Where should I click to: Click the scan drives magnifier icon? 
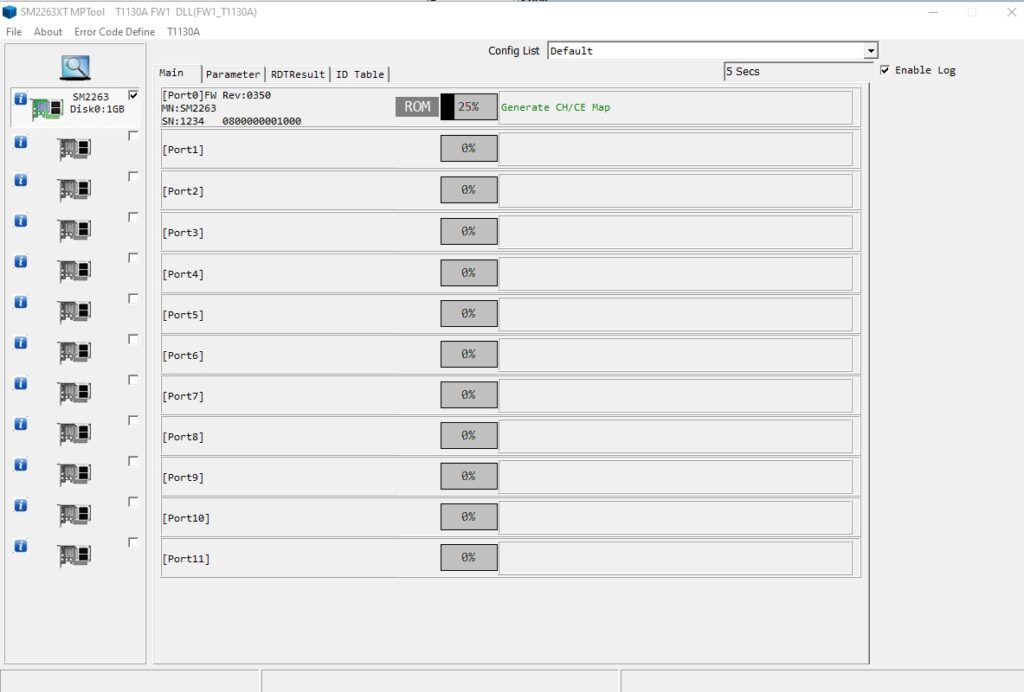point(75,67)
